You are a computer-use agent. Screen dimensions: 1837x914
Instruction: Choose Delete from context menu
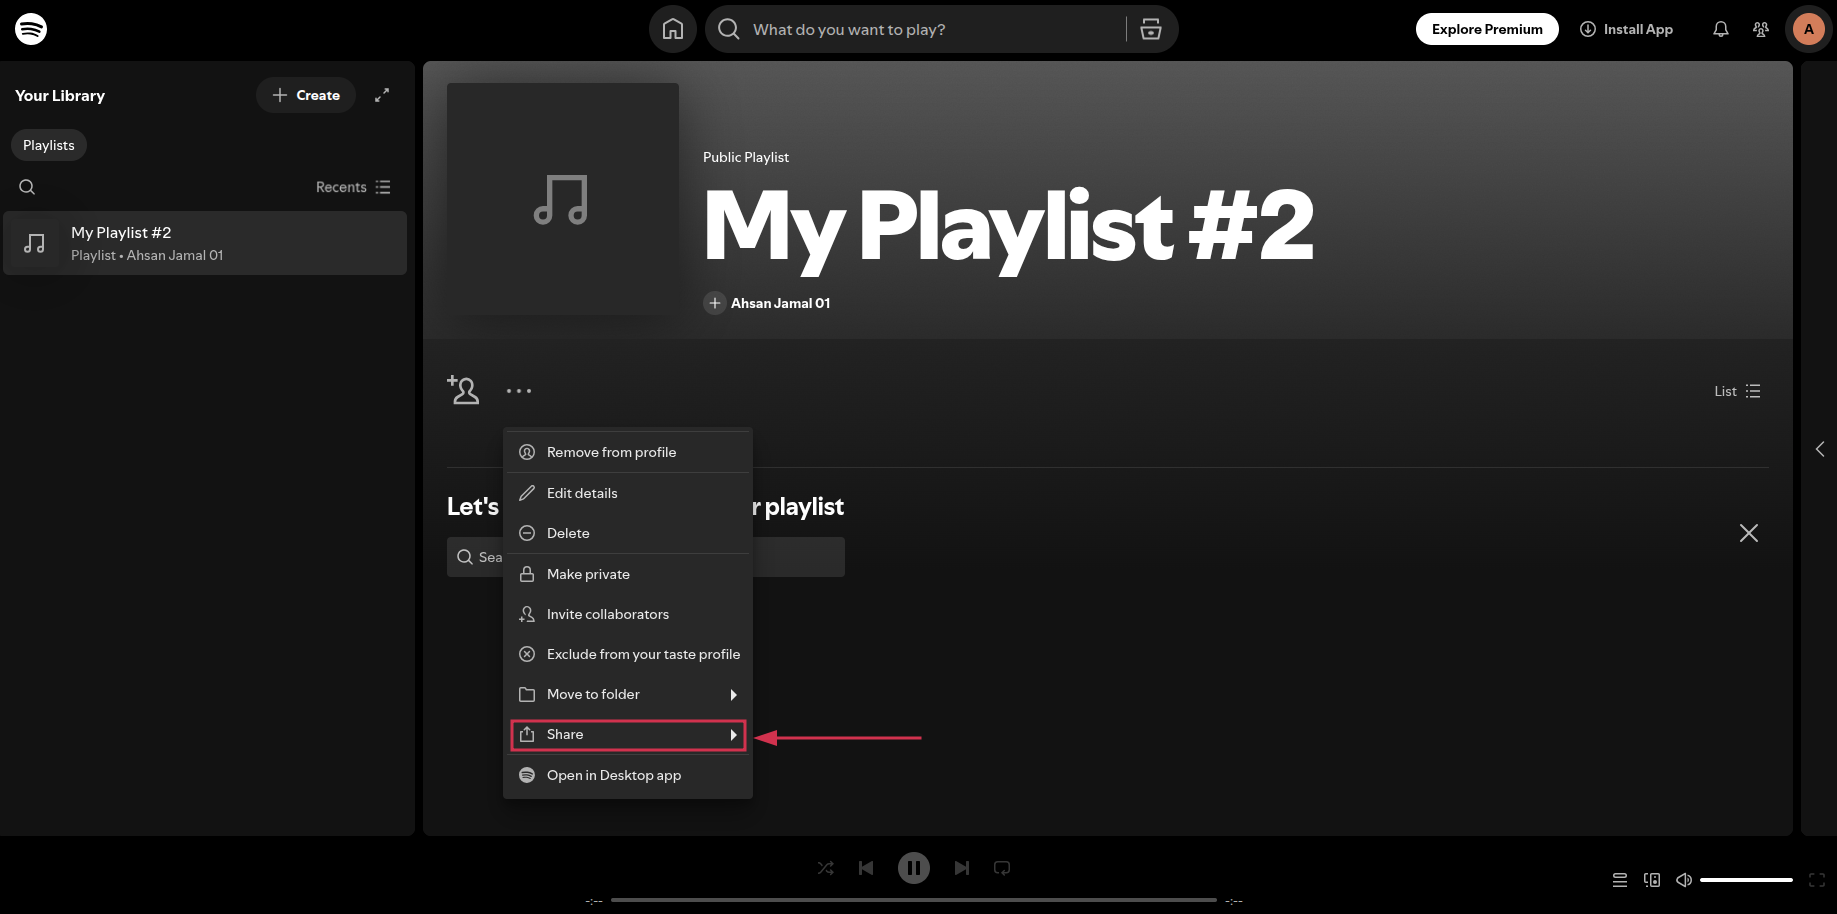[628, 533]
